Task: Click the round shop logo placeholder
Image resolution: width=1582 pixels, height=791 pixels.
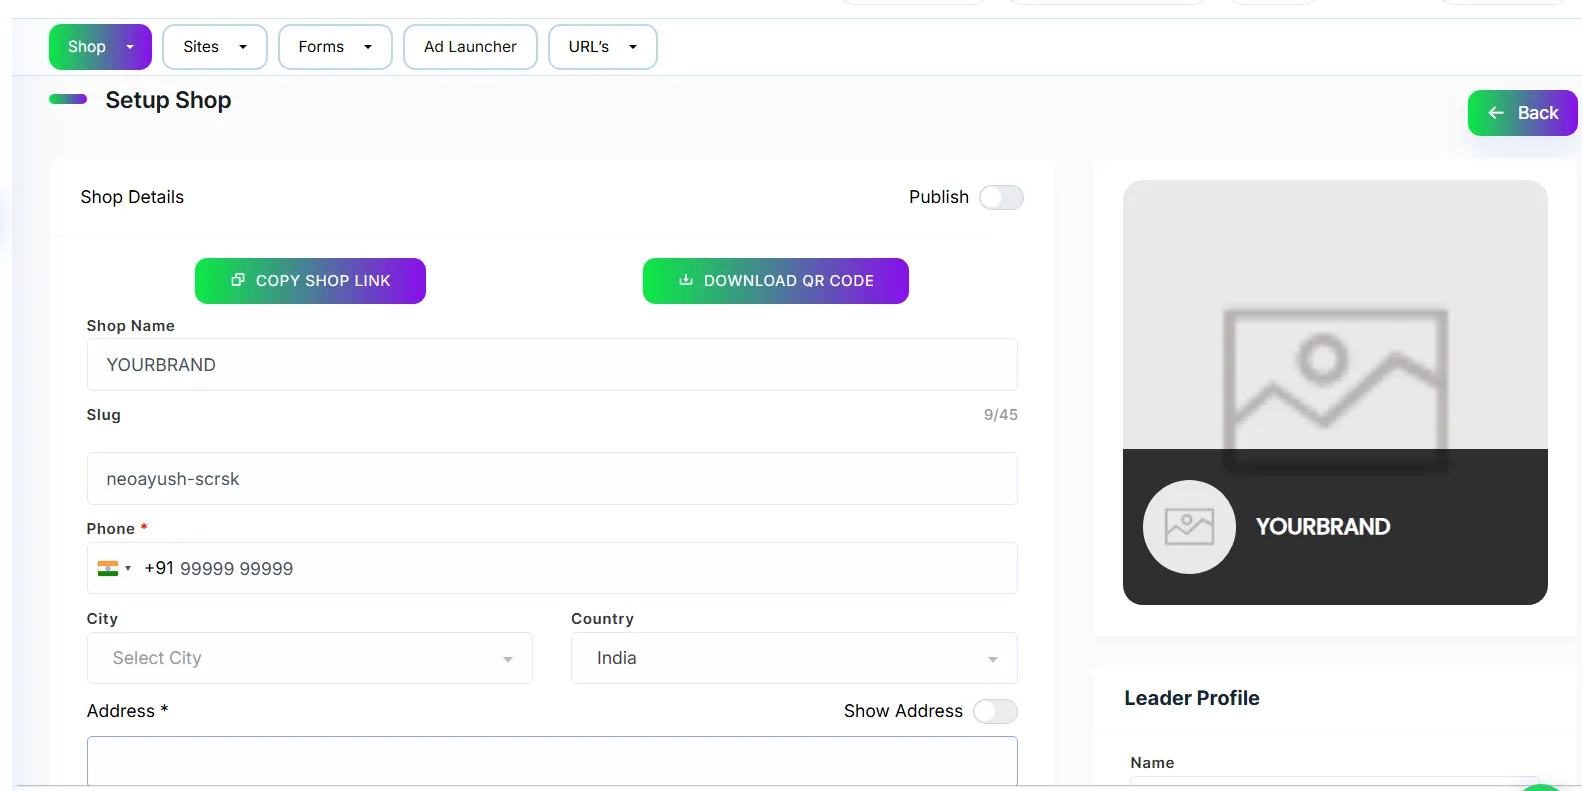Action: point(1189,527)
